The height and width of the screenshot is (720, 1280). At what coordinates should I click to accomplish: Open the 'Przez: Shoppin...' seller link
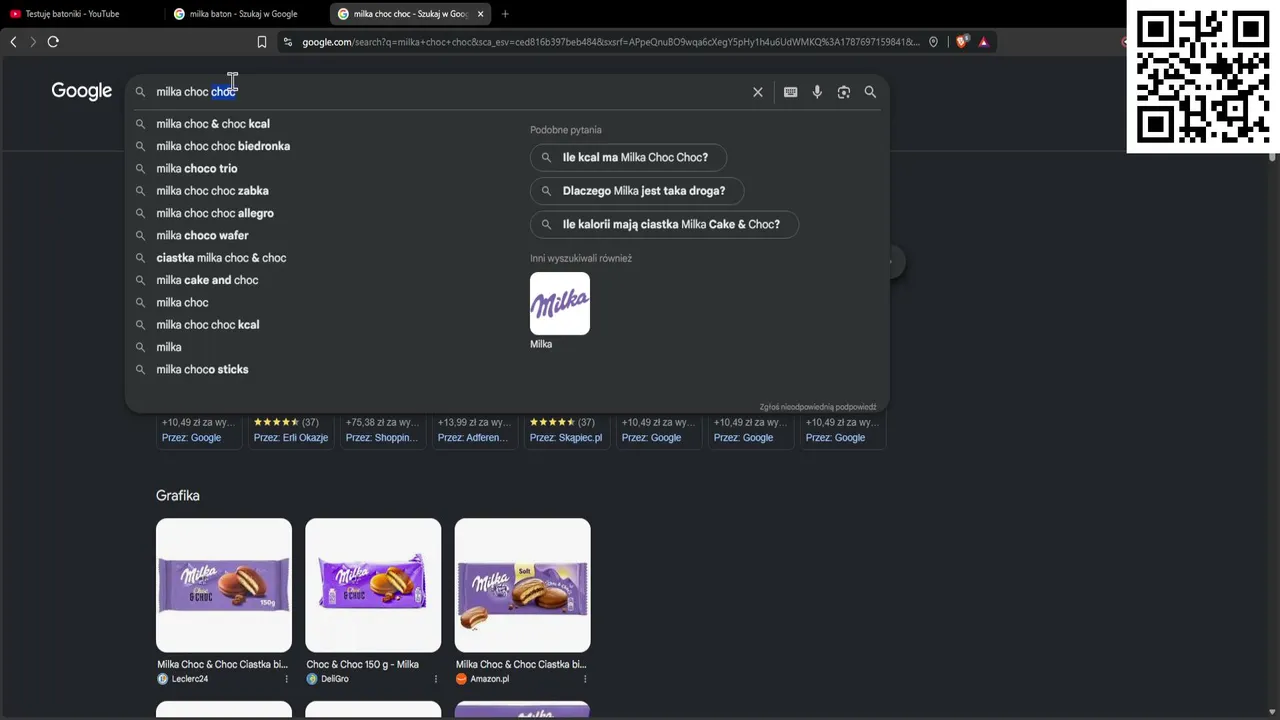pos(382,438)
